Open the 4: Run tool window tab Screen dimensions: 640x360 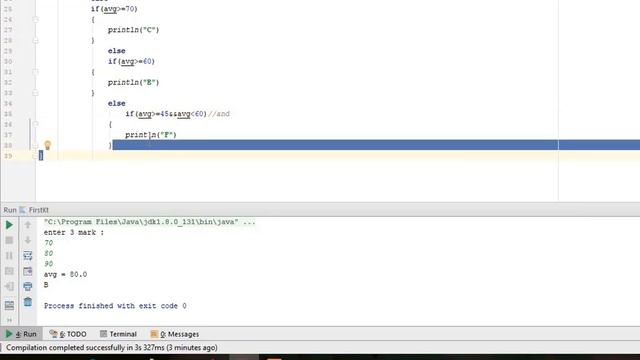[x=21, y=334]
